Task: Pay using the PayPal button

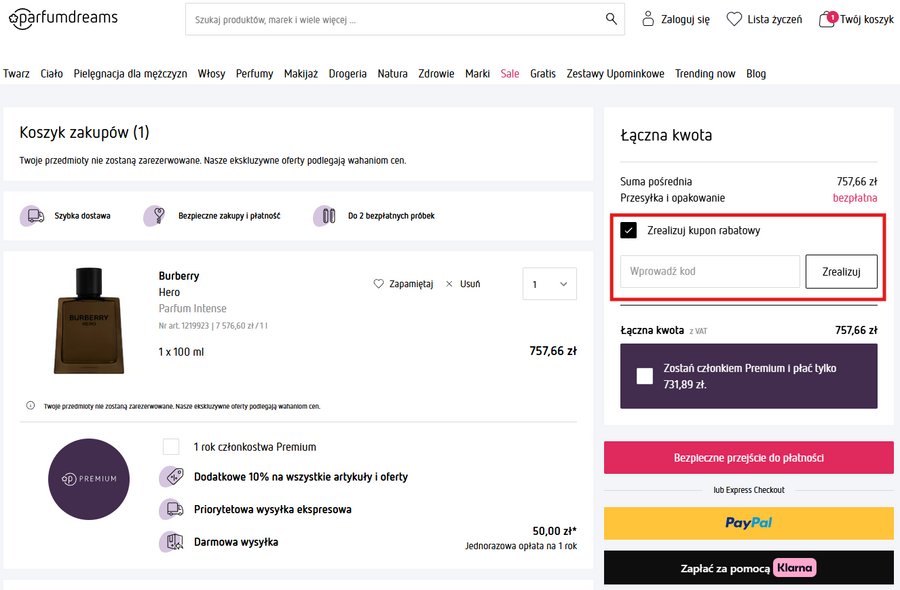Action: click(748, 523)
